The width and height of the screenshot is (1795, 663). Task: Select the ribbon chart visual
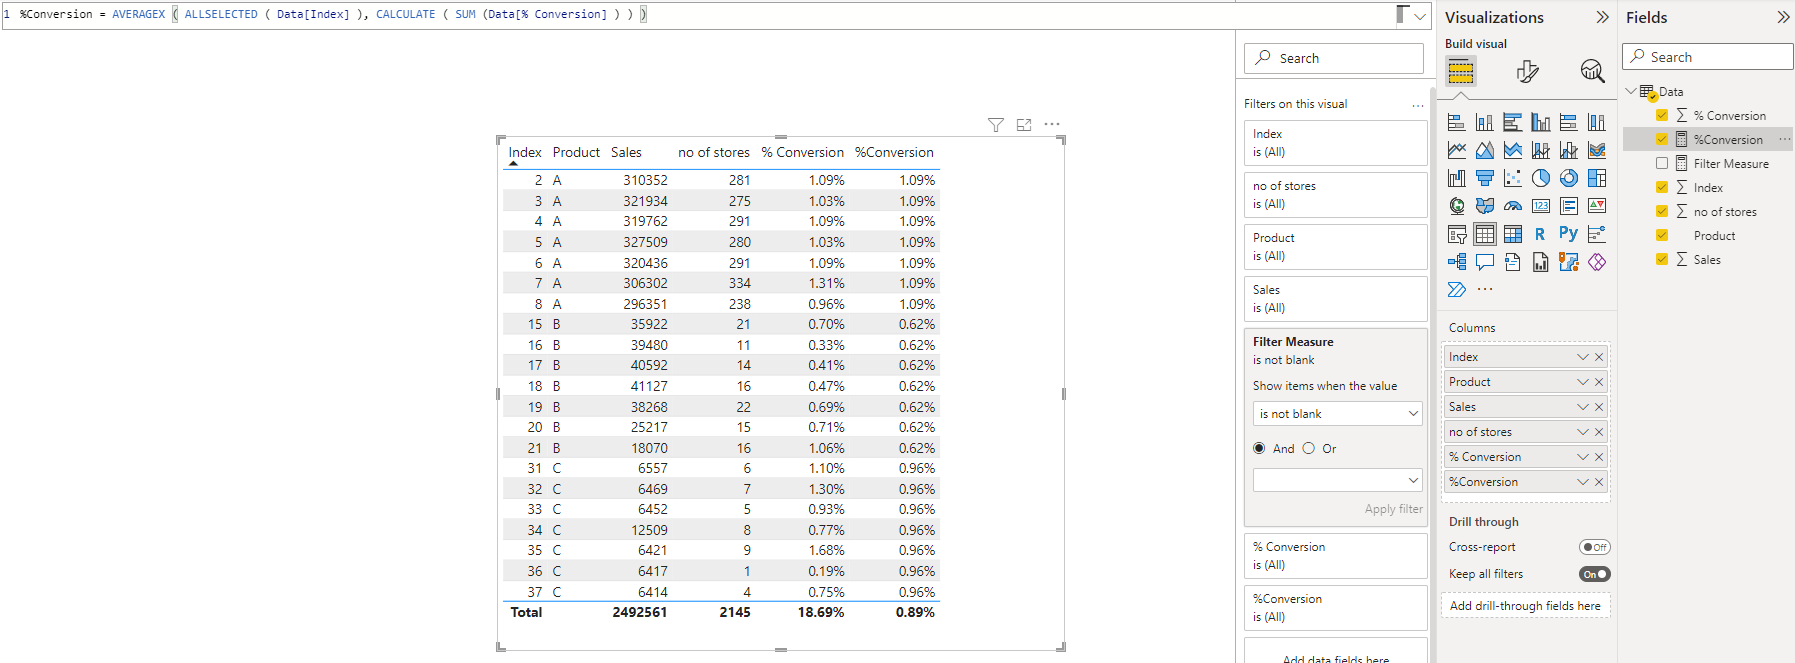1597,150
